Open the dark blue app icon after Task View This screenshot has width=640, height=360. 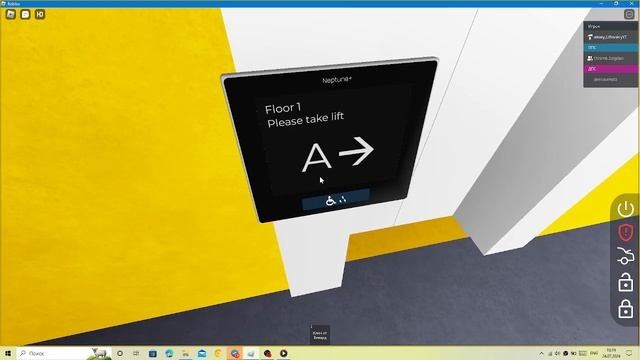coord(153,353)
